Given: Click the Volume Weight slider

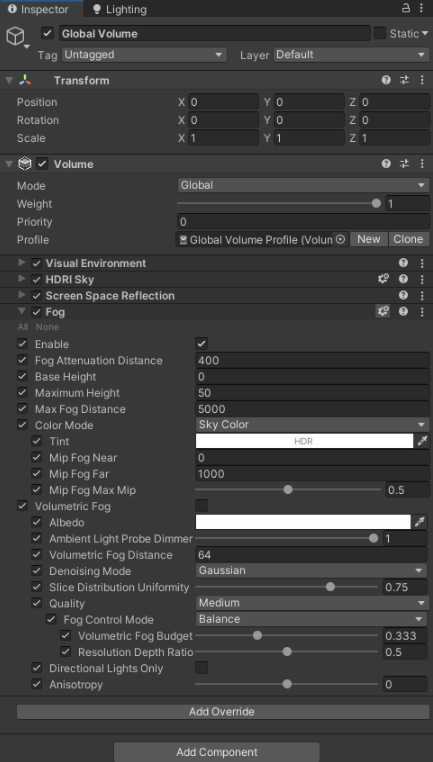Looking at the screenshot, I should pyautogui.click(x=279, y=204).
